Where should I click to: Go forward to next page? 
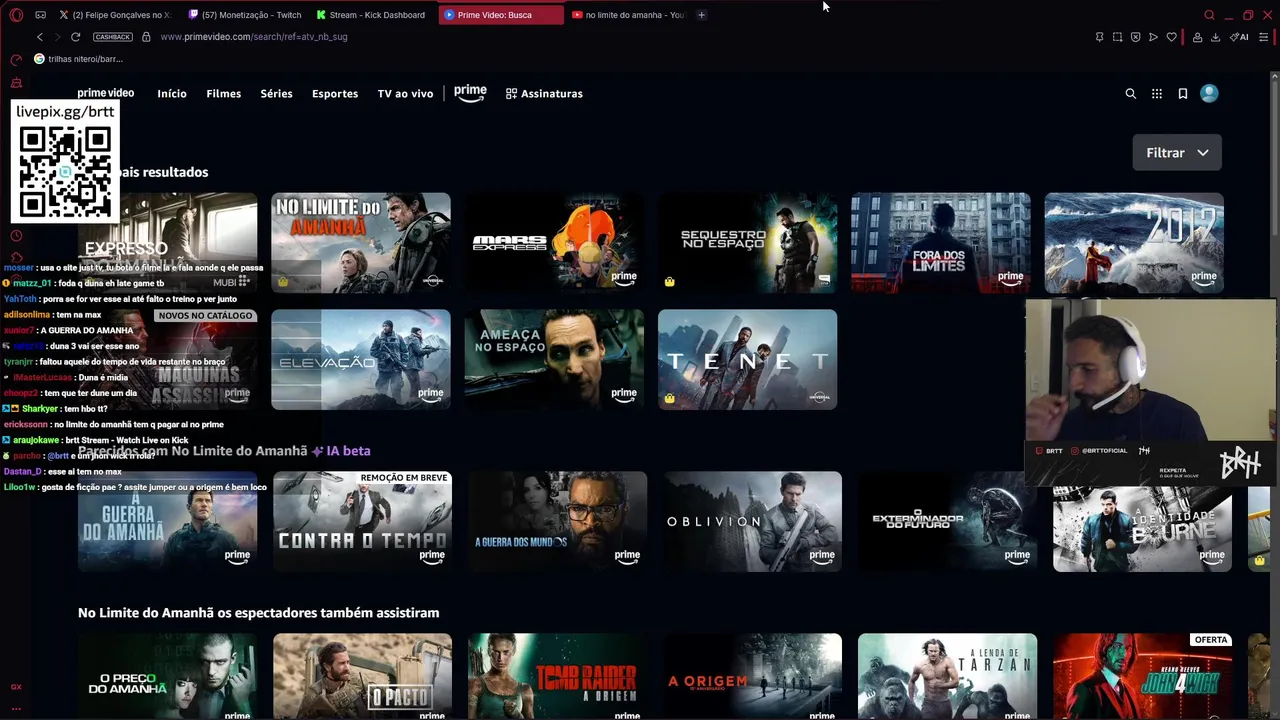pos(57,37)
